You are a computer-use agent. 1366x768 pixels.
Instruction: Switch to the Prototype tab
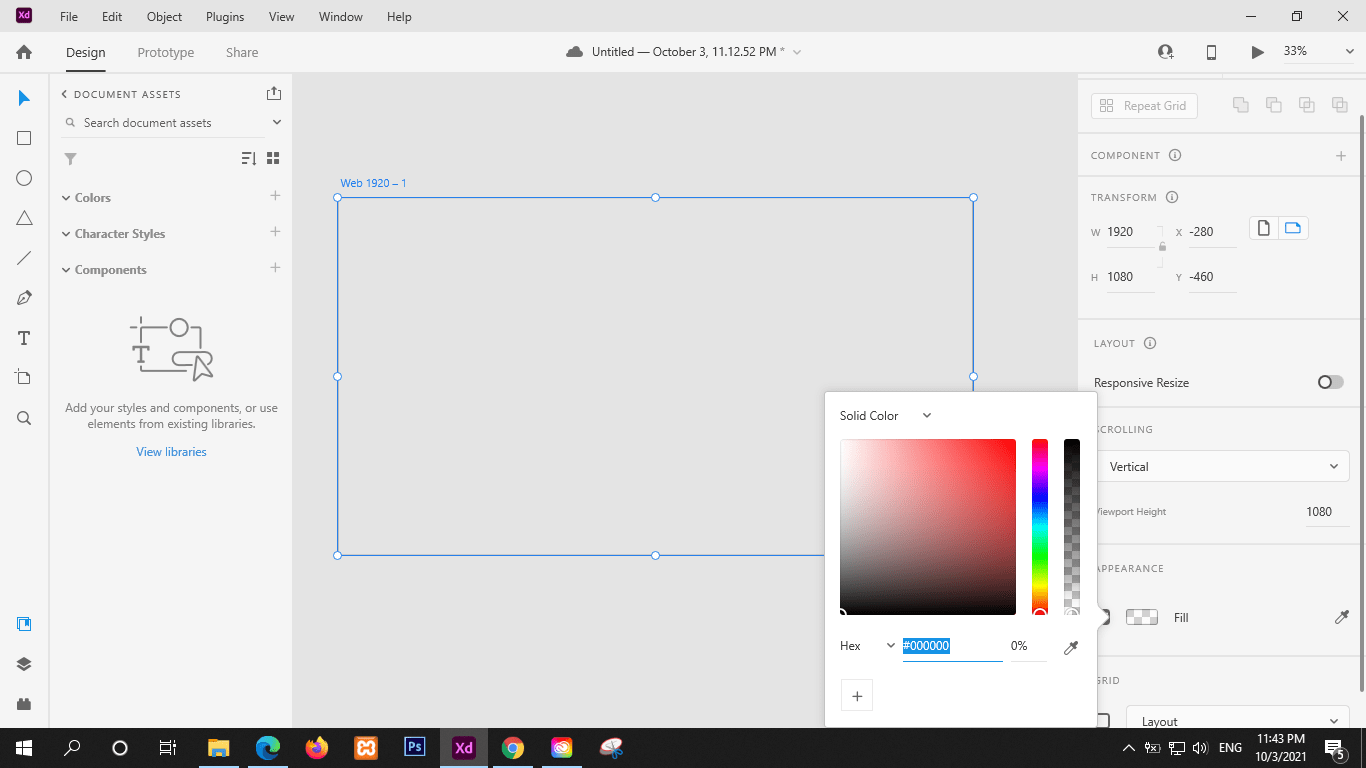165,52
